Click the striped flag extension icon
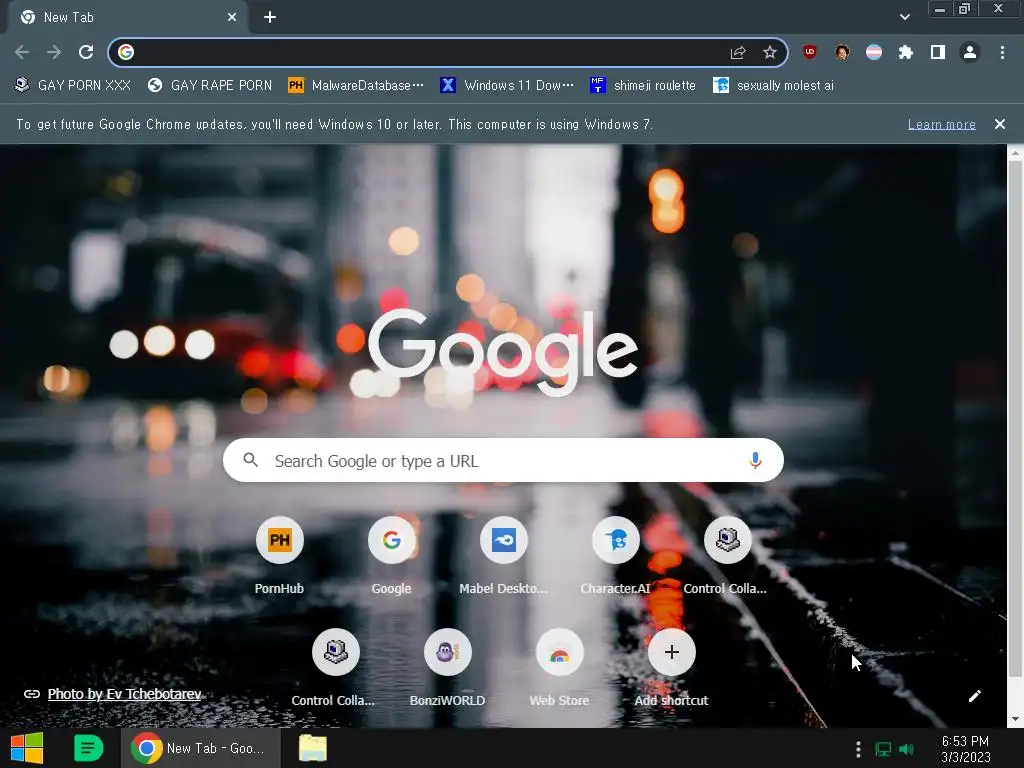Screen dimensions: 1024x768 [874, 52]
